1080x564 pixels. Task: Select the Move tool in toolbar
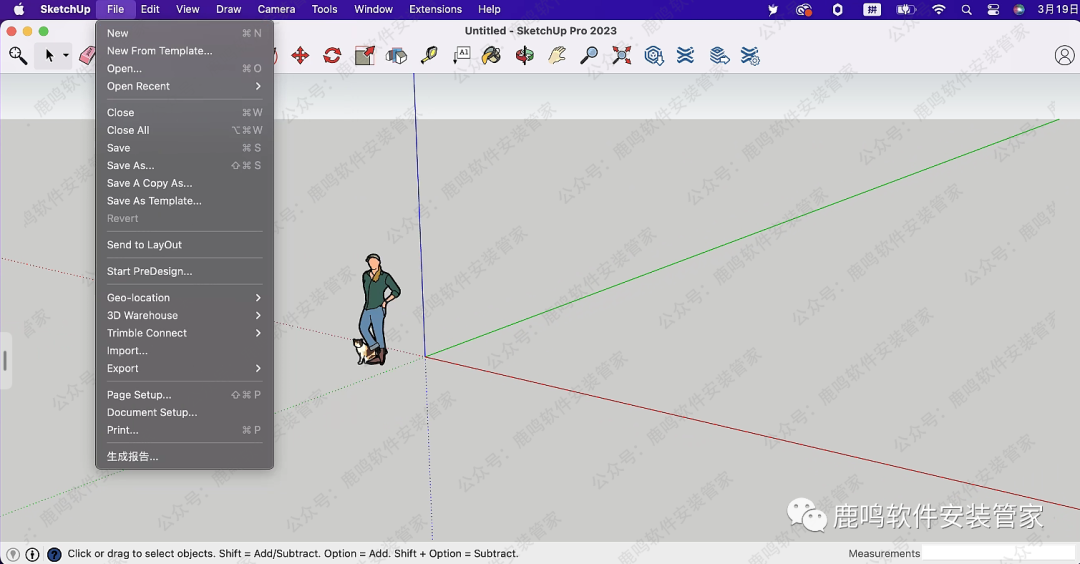coord(300,56)
